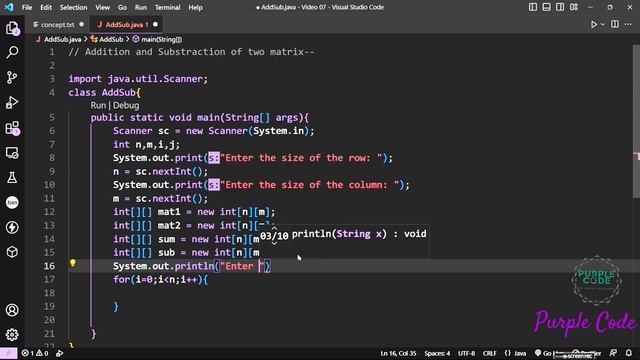Toggle the primary side bar
Viewport: 640px width, 360px height.
(x=533, y=7)
